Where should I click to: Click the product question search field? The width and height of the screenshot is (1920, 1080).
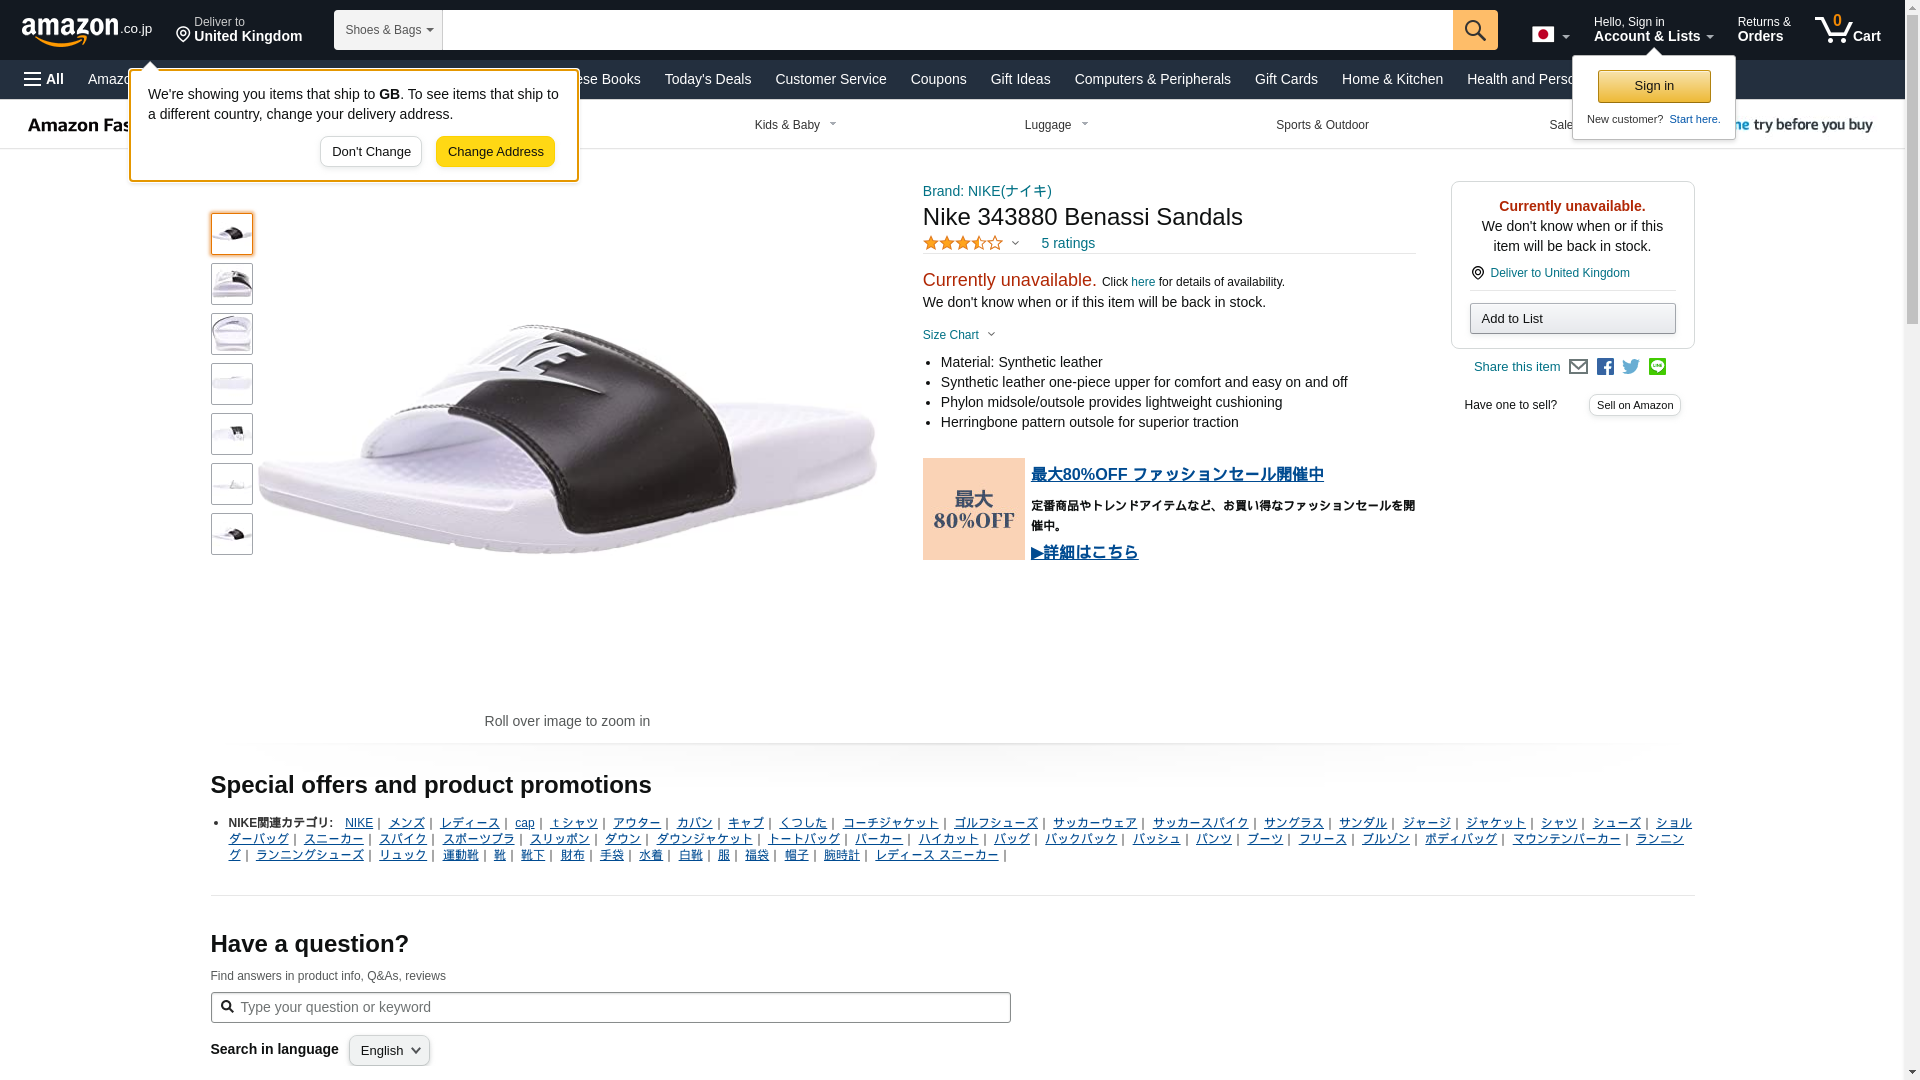tap(610, 1007)
